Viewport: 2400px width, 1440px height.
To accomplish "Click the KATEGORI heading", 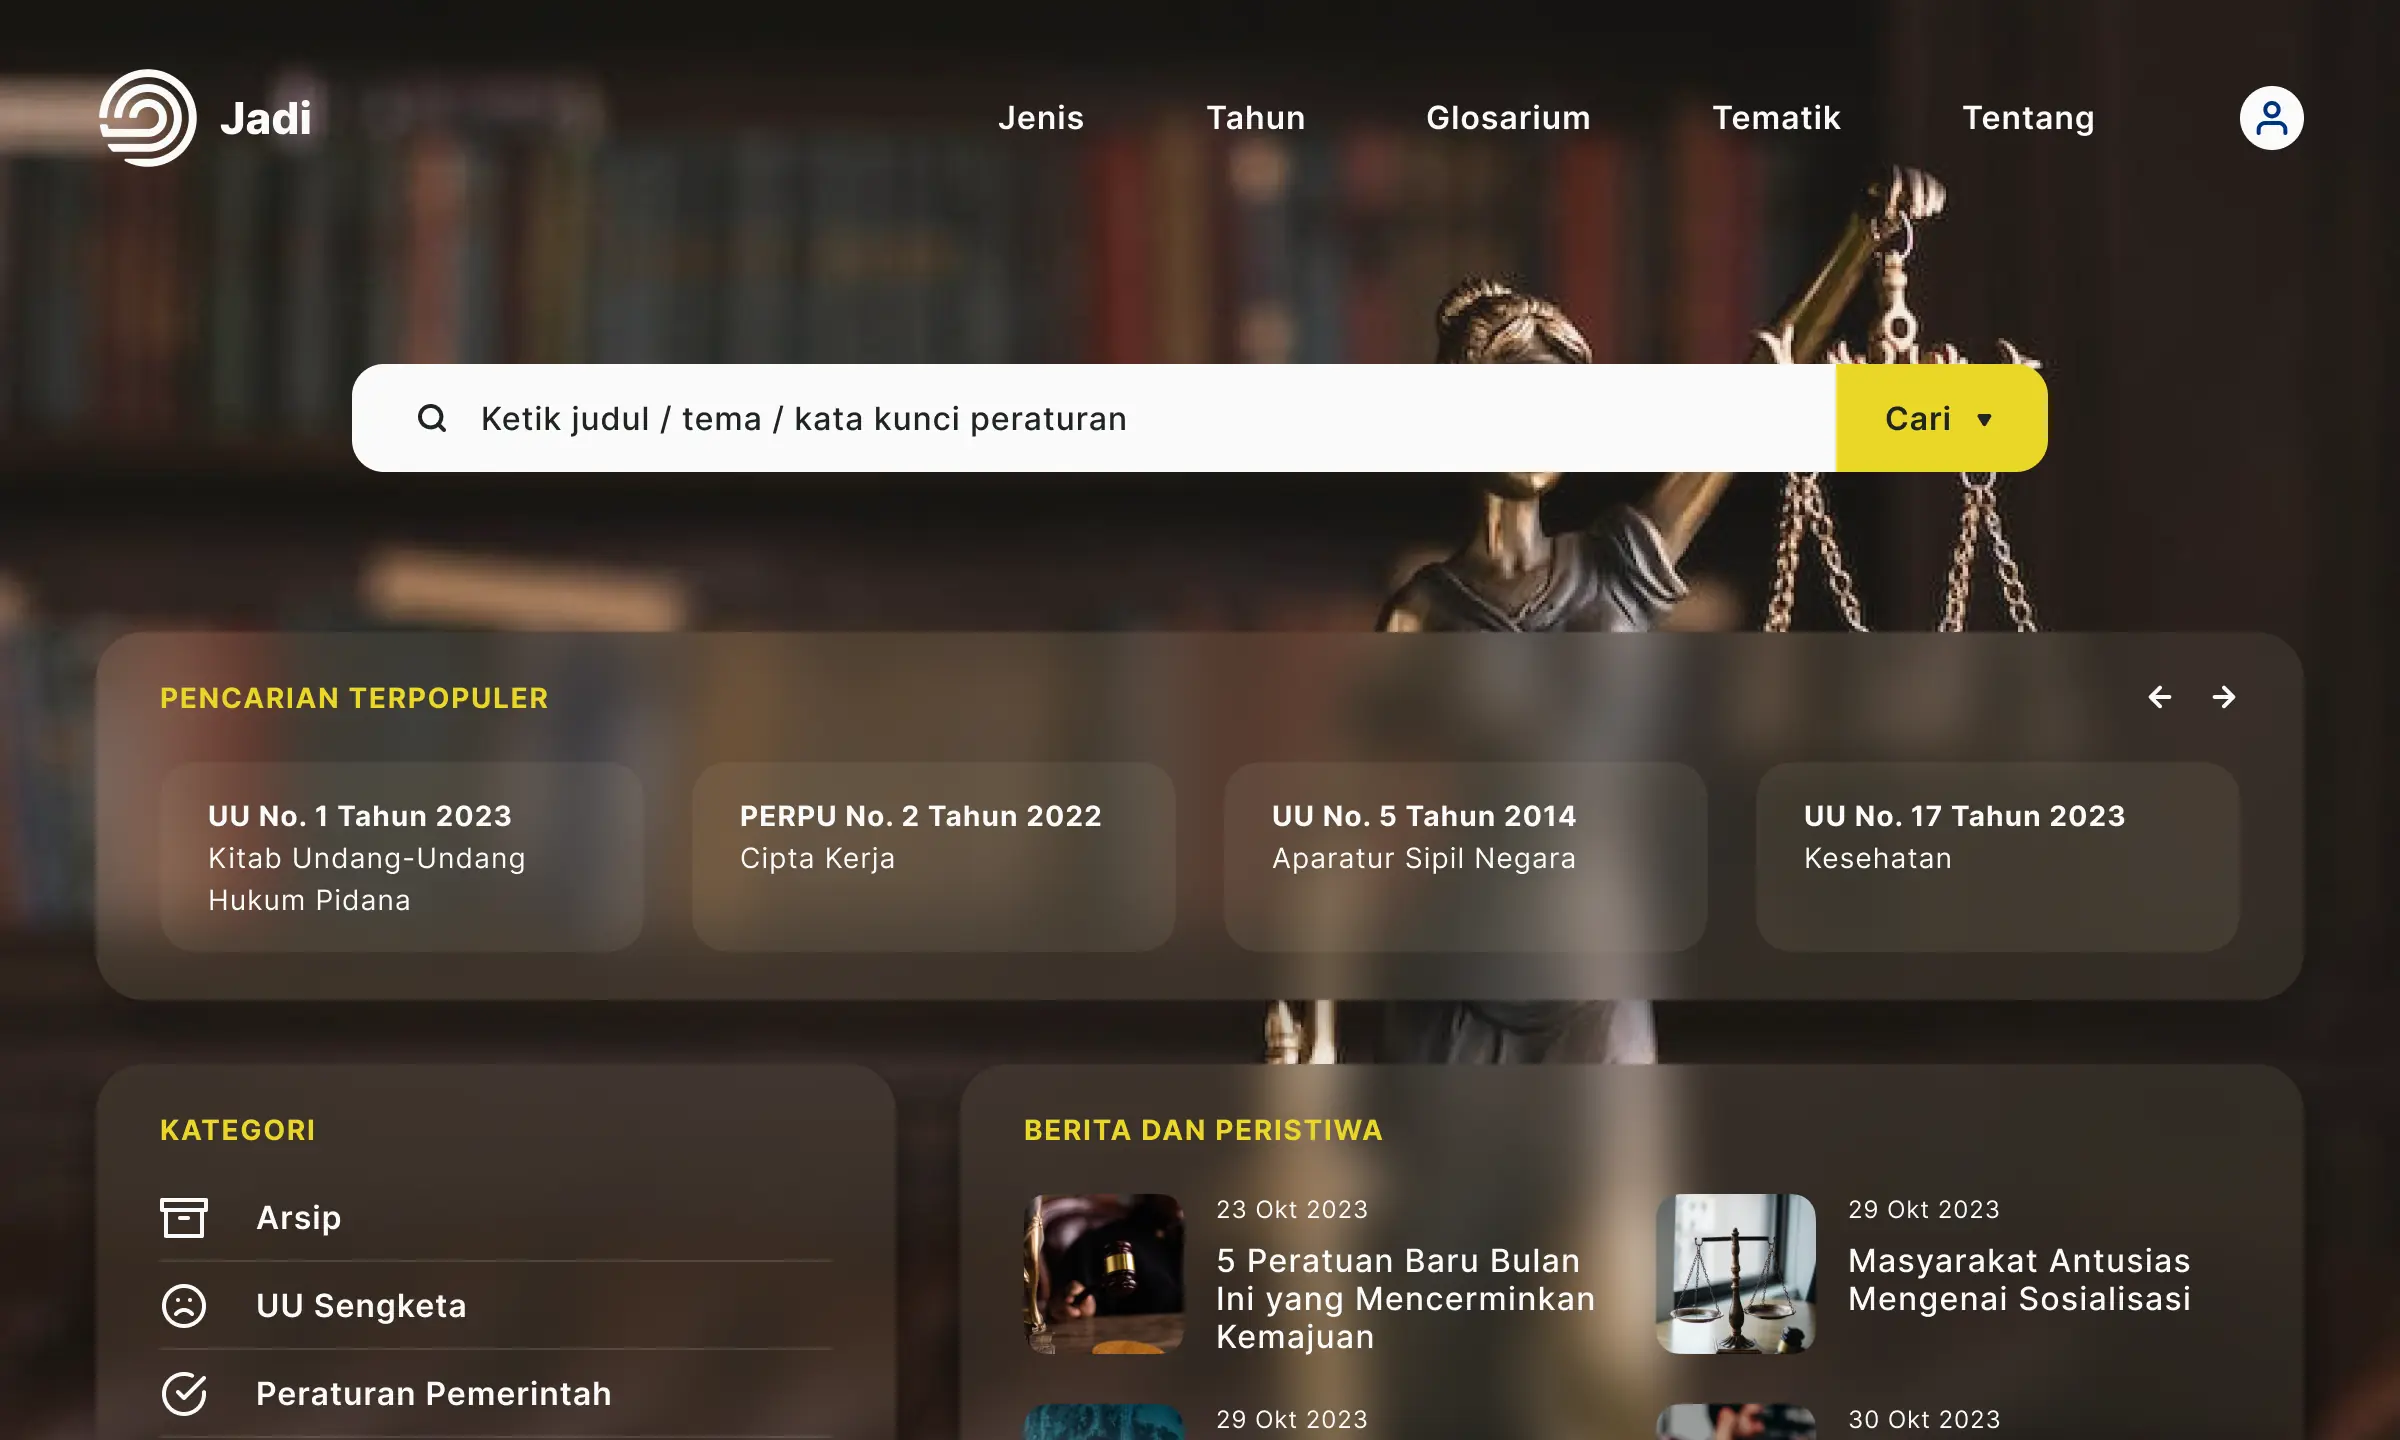I will 238,1130.
